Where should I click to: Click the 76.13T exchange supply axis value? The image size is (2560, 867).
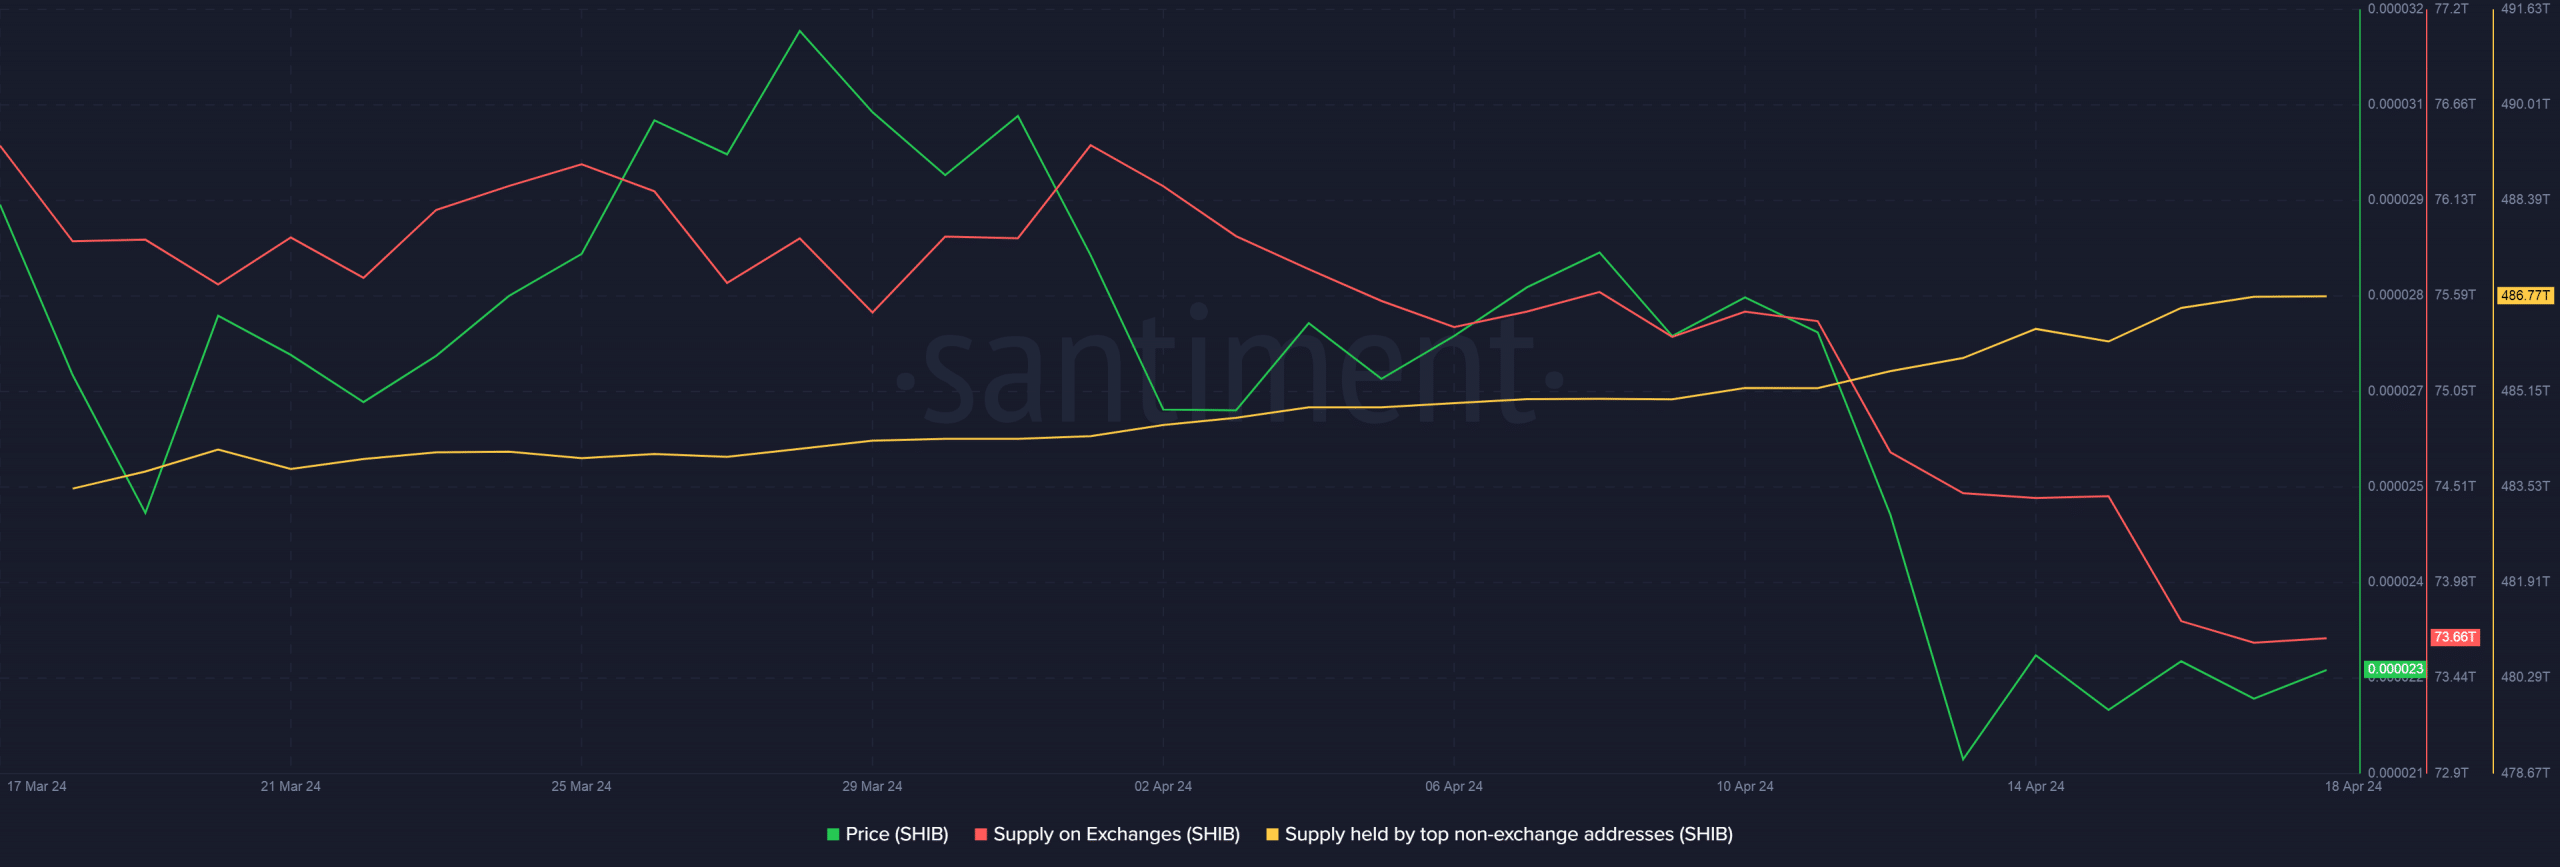click(2455, 200)
